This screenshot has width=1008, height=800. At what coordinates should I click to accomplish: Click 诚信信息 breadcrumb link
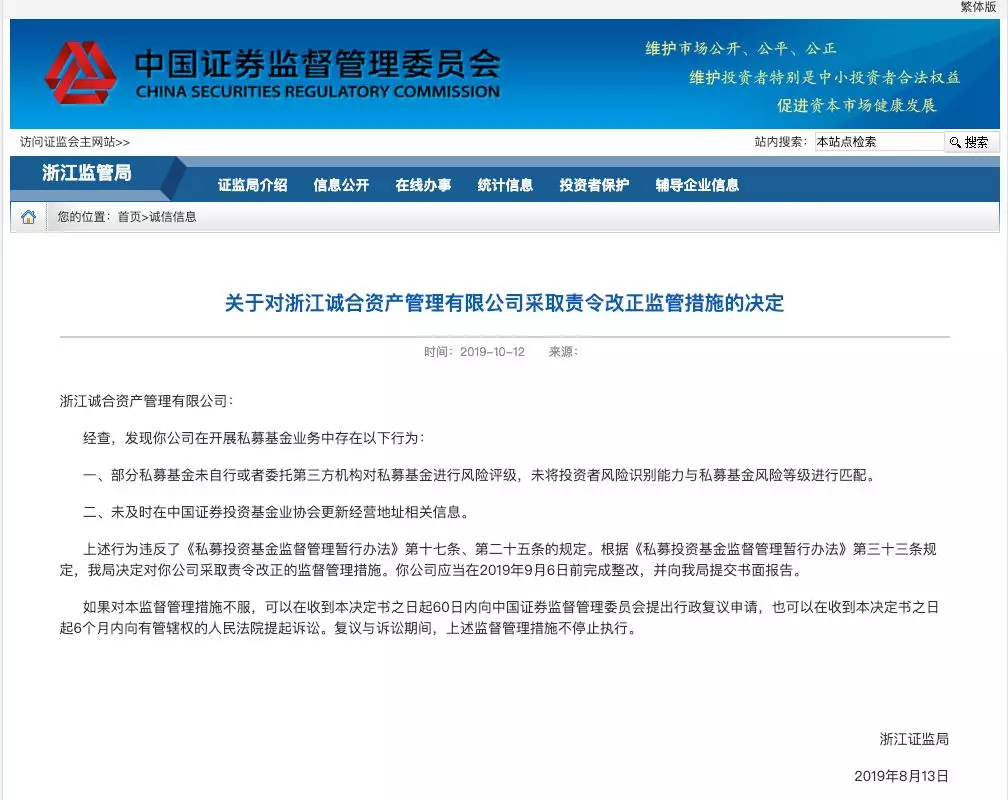[x=172, y=217]
